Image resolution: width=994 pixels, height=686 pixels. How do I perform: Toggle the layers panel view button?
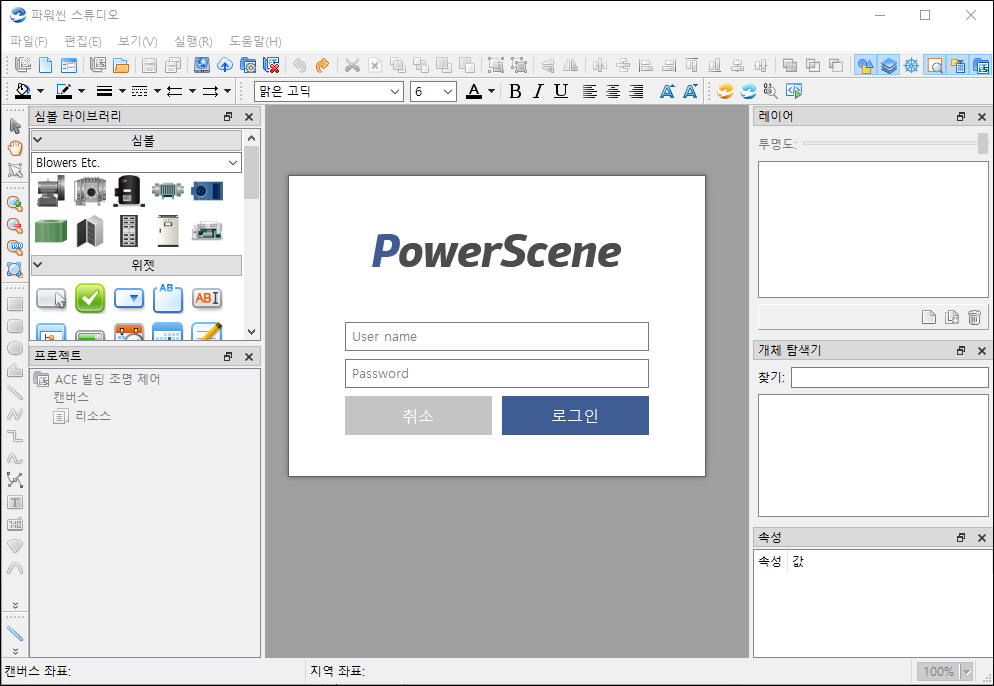pyautogui.click(x=889, y=65)
